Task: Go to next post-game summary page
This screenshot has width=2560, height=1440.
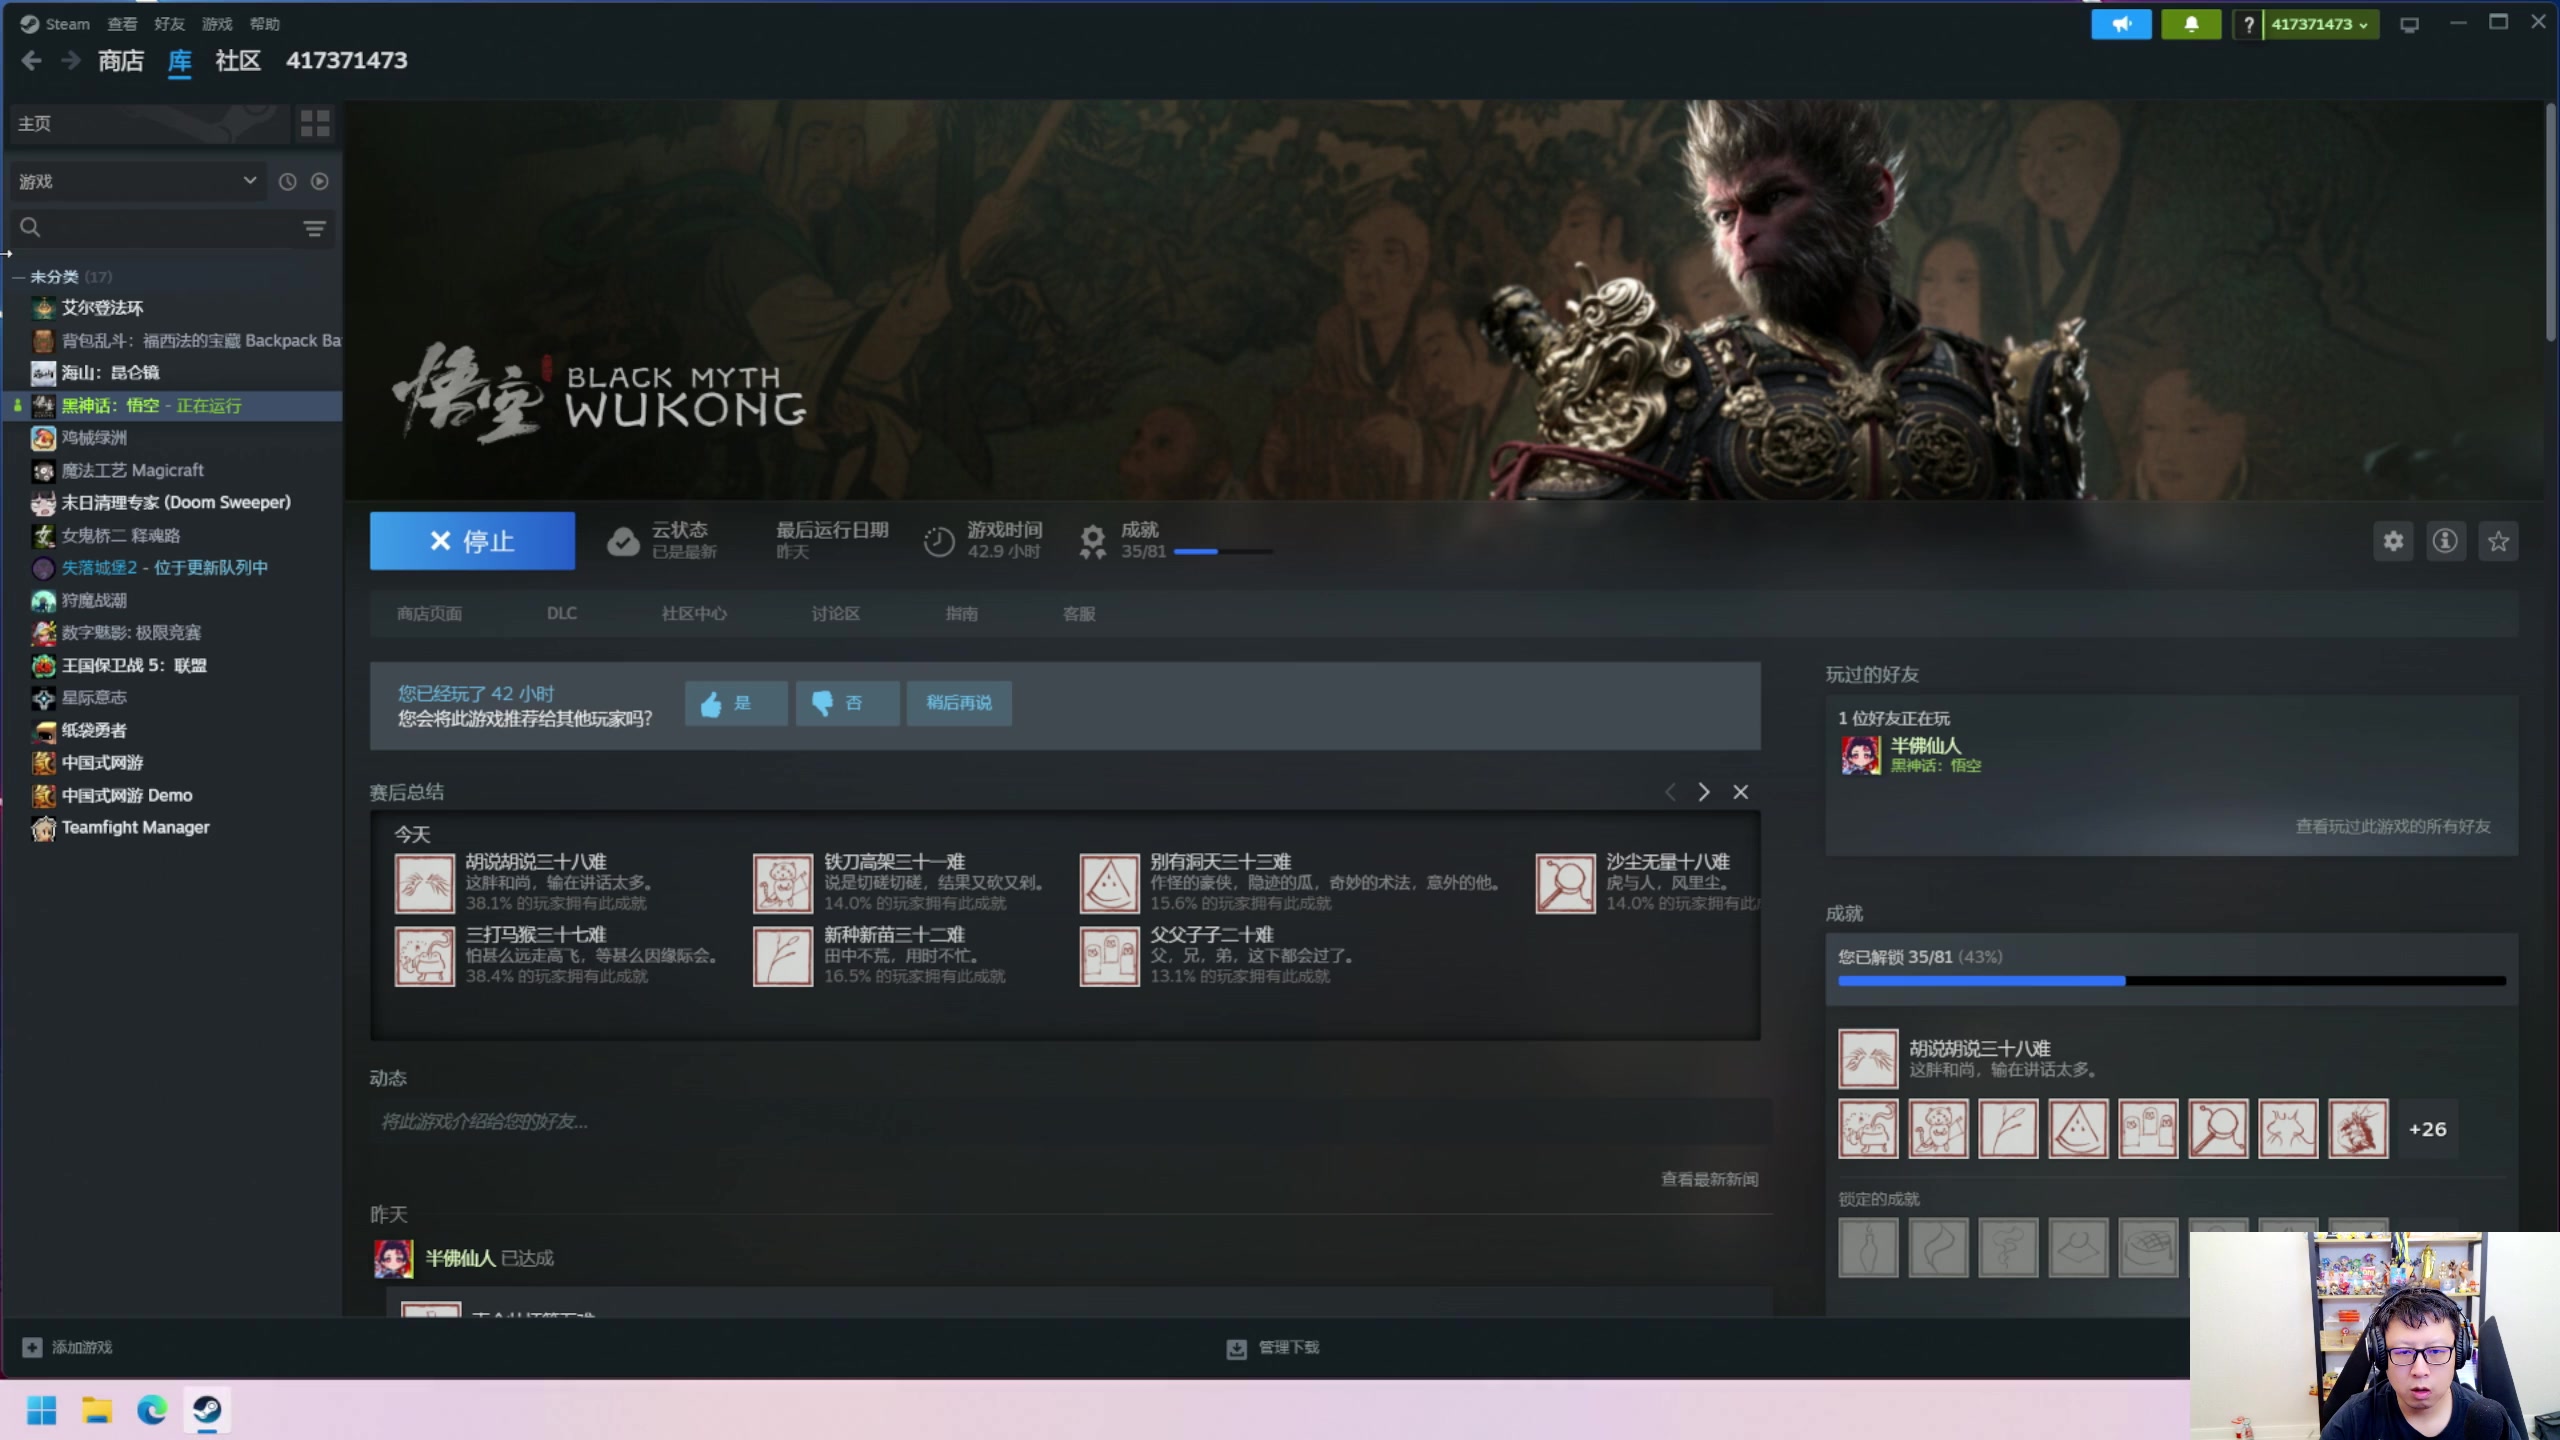Action: click(x=1704, y=792)
